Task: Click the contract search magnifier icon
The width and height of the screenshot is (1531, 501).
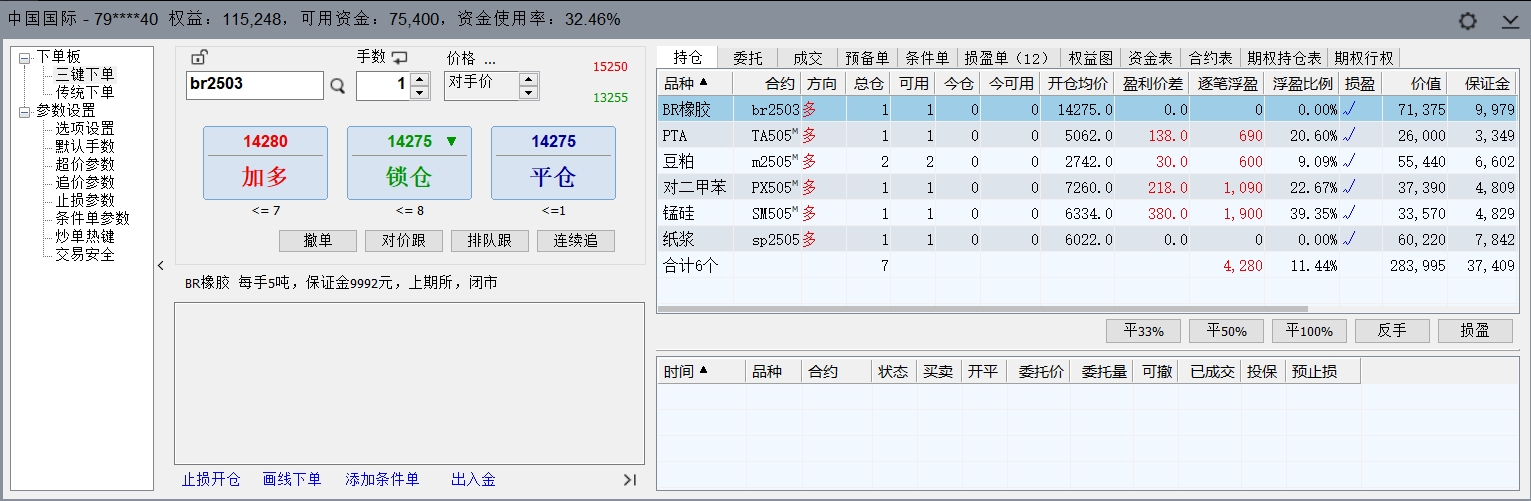Action: 338,86
